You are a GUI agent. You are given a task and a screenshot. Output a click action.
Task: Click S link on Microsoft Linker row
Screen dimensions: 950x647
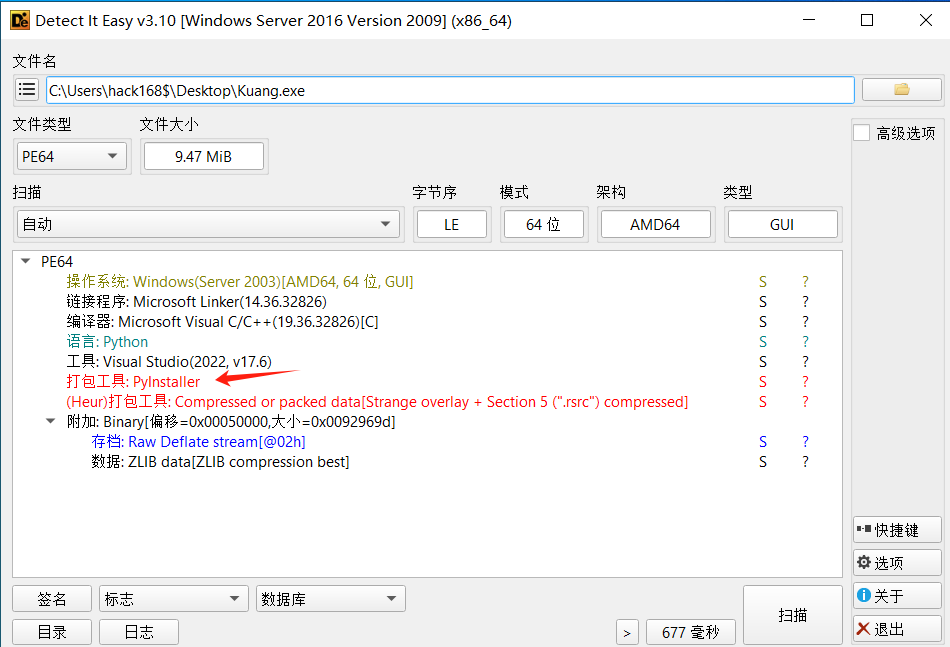coord(763,302)
